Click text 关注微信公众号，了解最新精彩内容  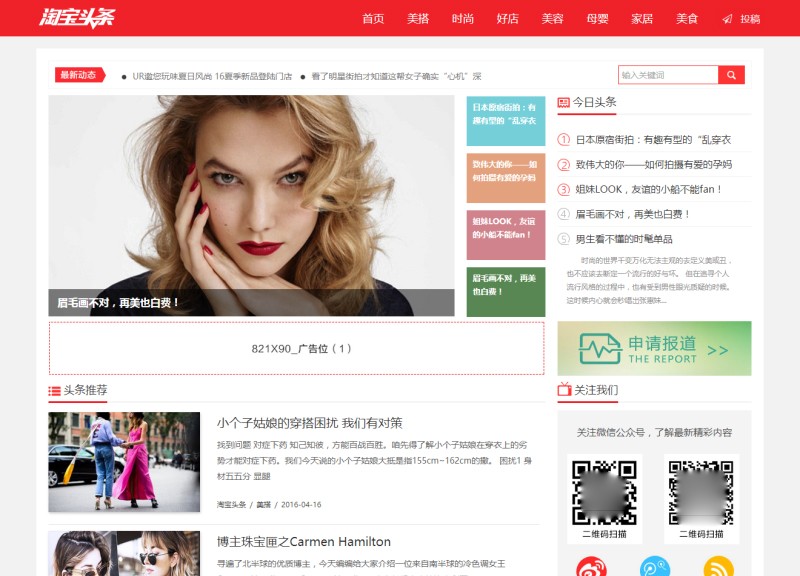pyautogui.click(x=654, y=433)
